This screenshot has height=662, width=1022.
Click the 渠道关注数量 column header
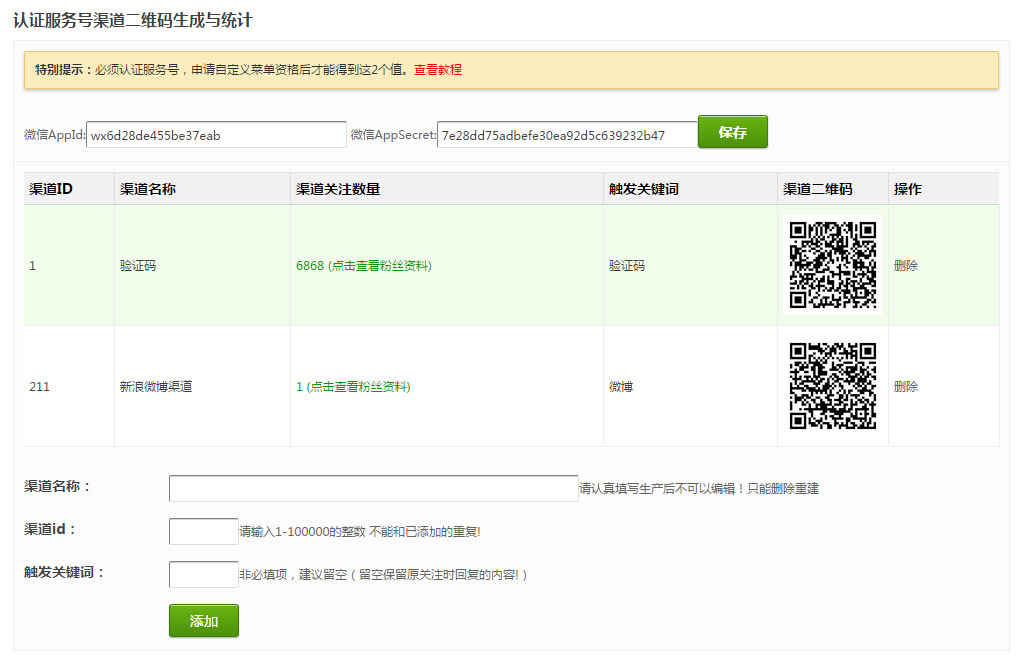pyautogui.click(x=338, y=189)
